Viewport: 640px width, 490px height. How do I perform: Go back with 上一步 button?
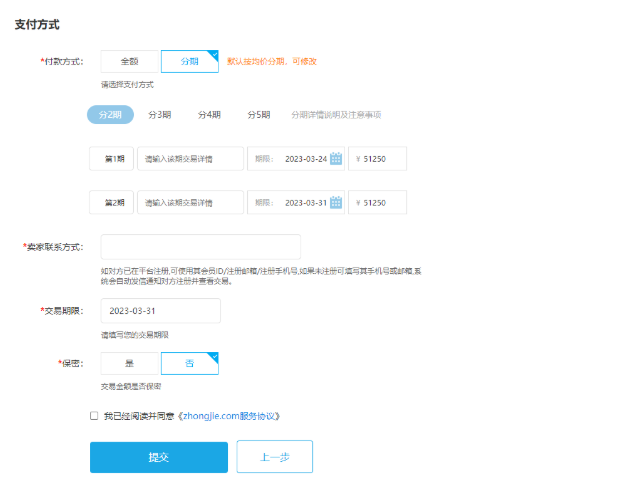coord(274,457)
